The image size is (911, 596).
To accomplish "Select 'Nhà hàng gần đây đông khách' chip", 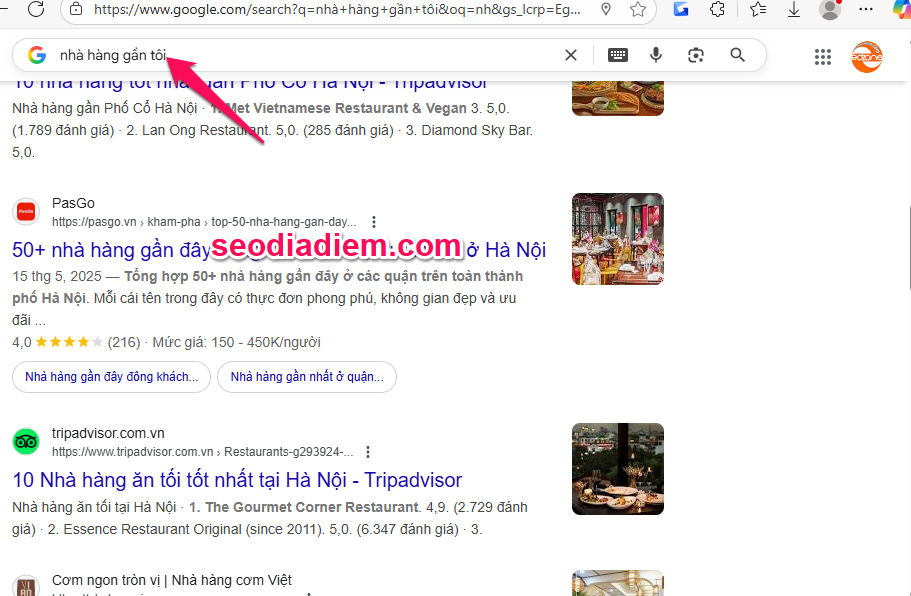I will click(x=112, y=377).
